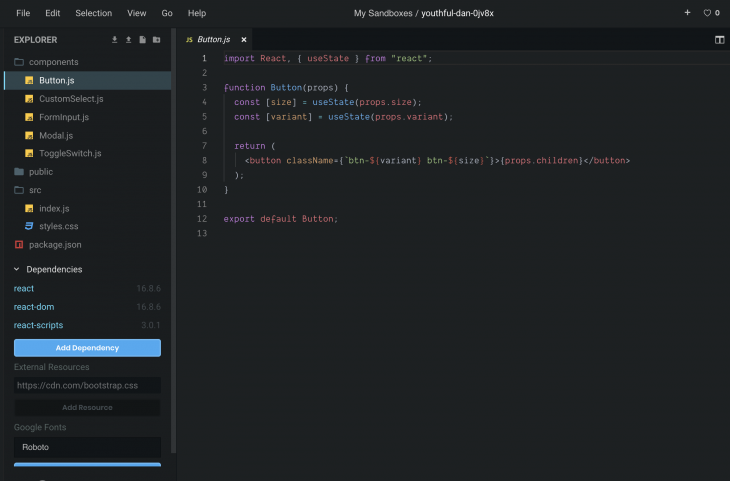The image size is (730, 481).
Task: Expand the public folder
Action: pos(41,172)
